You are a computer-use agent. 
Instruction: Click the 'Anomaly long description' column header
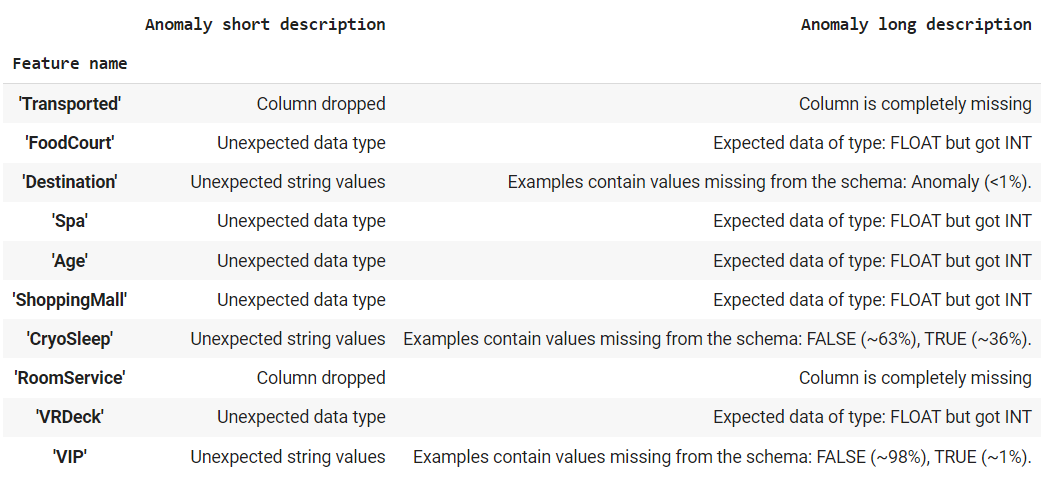915,24
